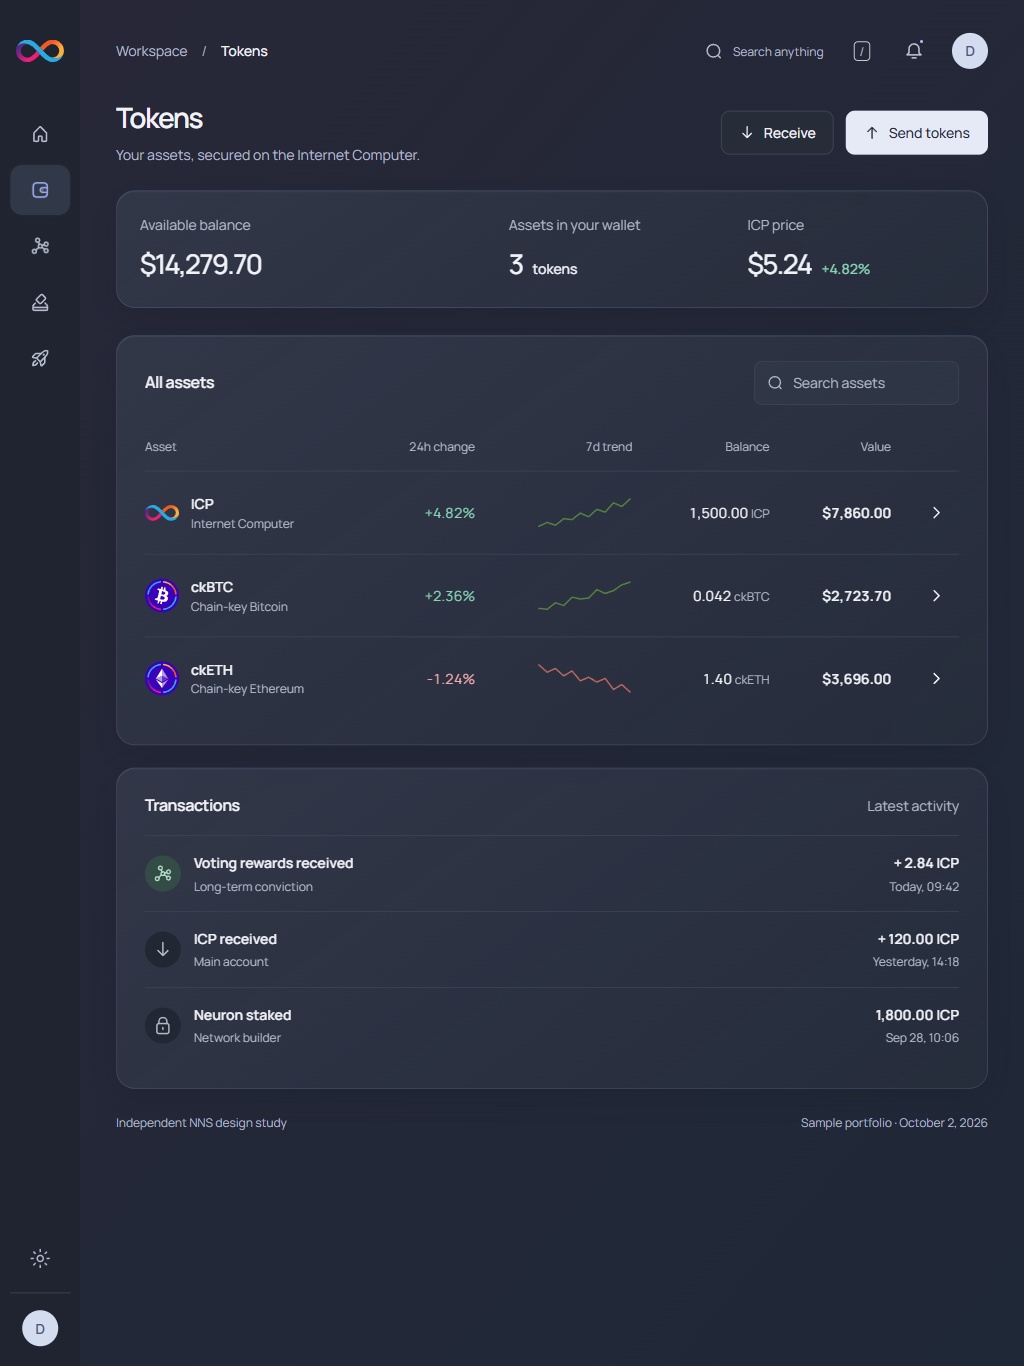Open the voting stamp sidebar icon
This screenshot has height=1366, width=1024.
[40, 302]
